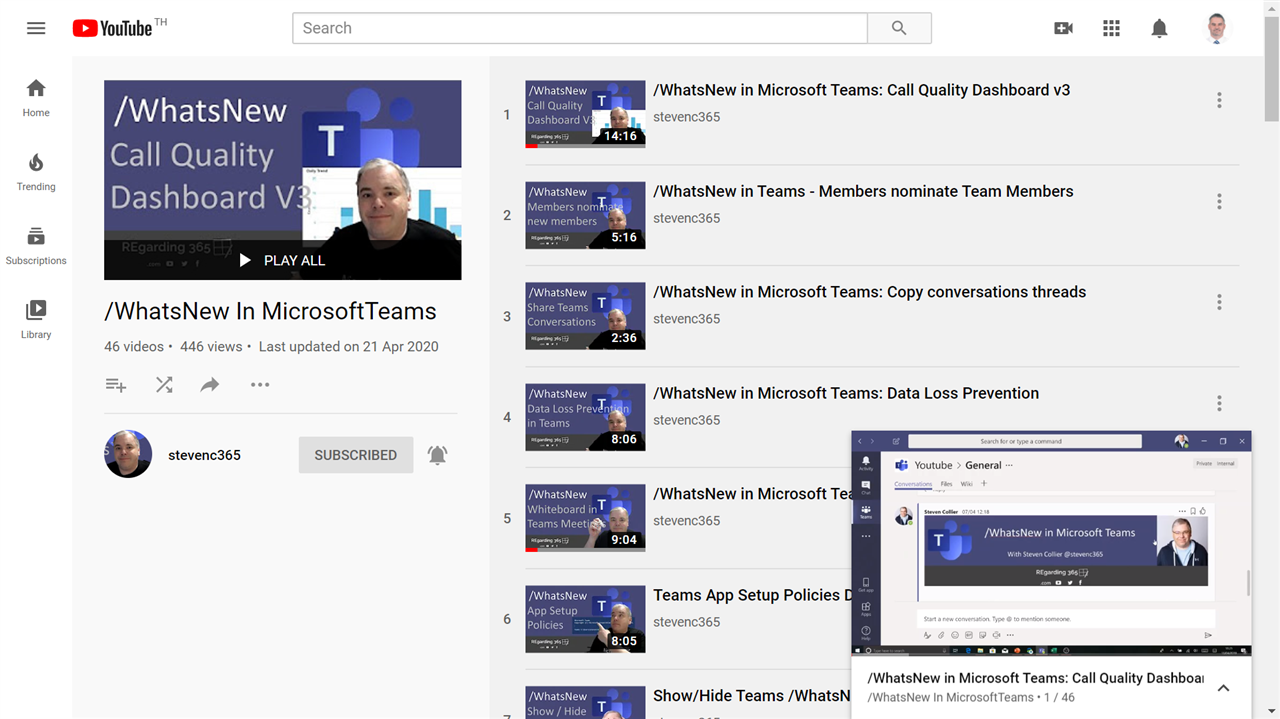Image resolution: width=1280 pixels, height=719 pixels.
Task: Open Call Quality Dashboard v3 video thumbnail
Action: 585,114
